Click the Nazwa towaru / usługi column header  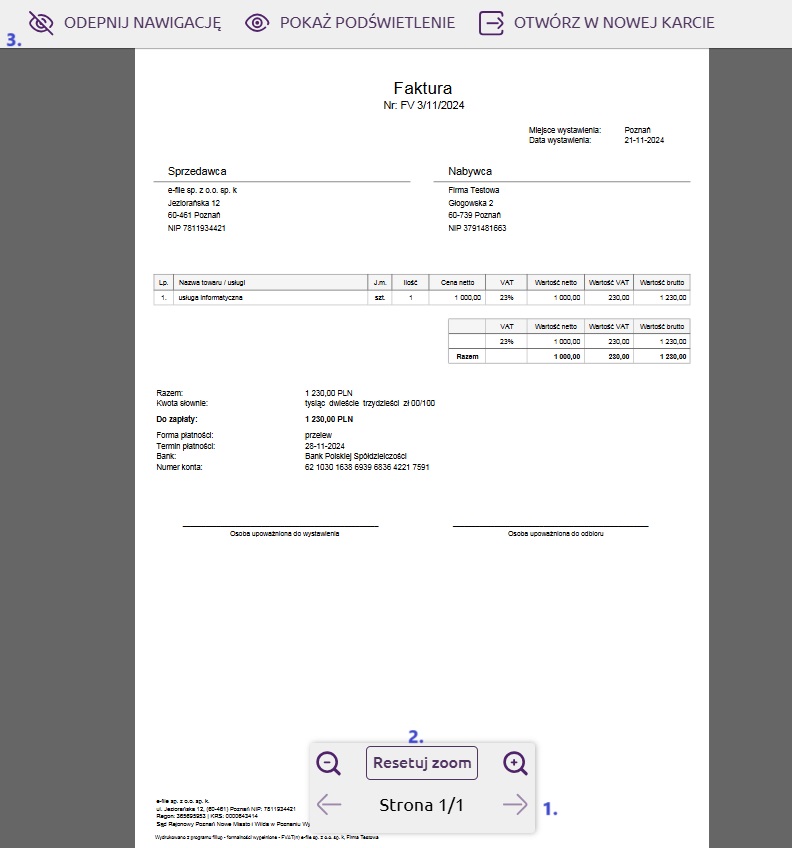pos(212,282)
